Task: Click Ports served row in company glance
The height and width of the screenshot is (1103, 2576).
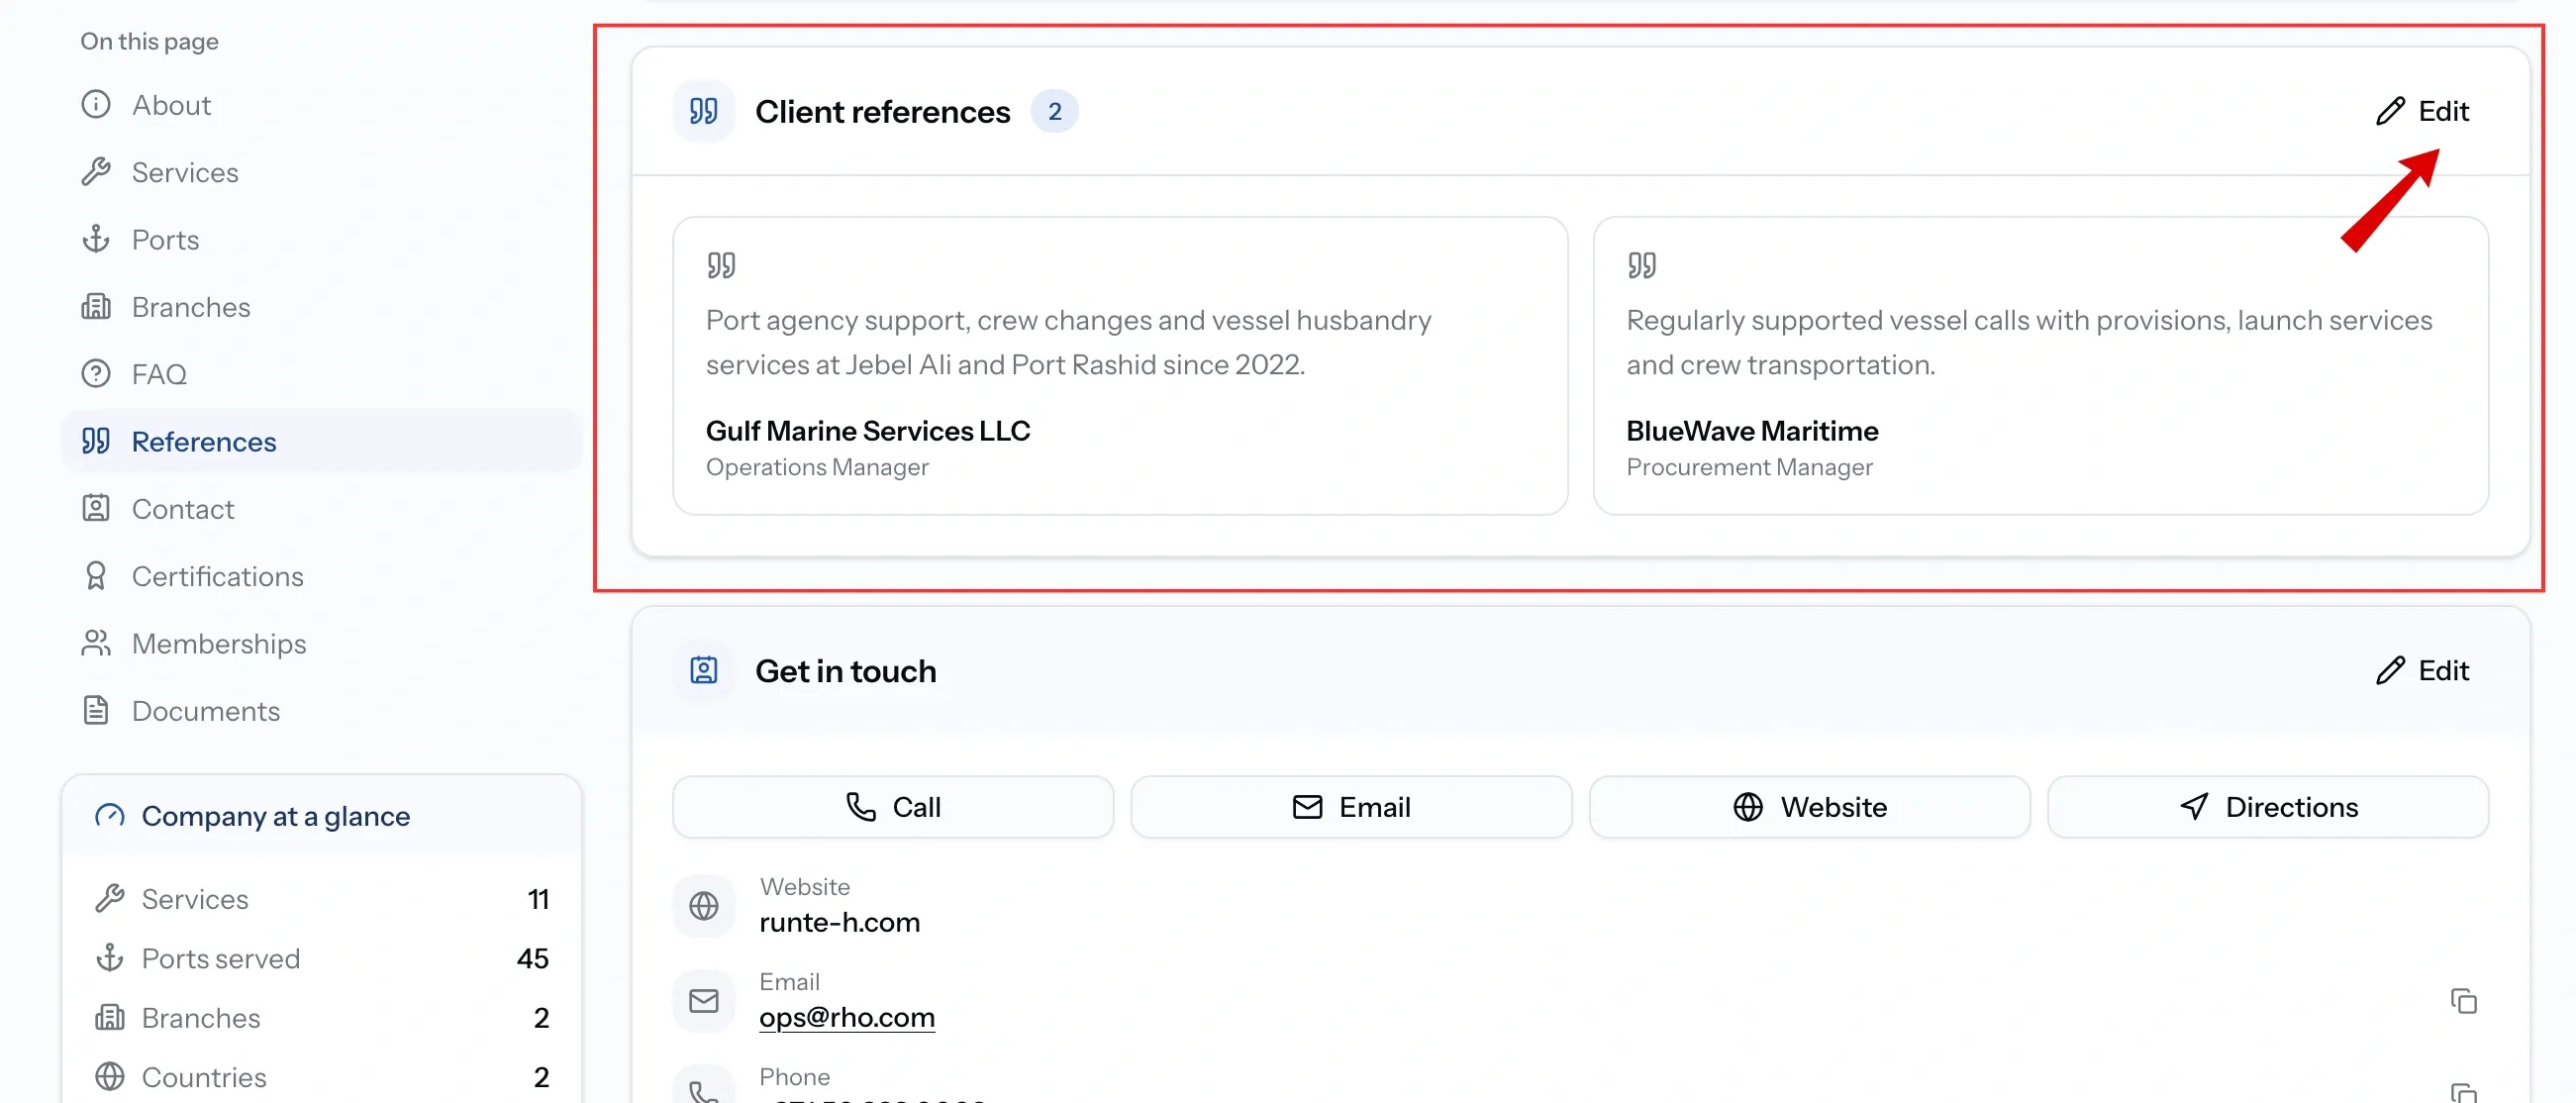Action: (322, 958)
